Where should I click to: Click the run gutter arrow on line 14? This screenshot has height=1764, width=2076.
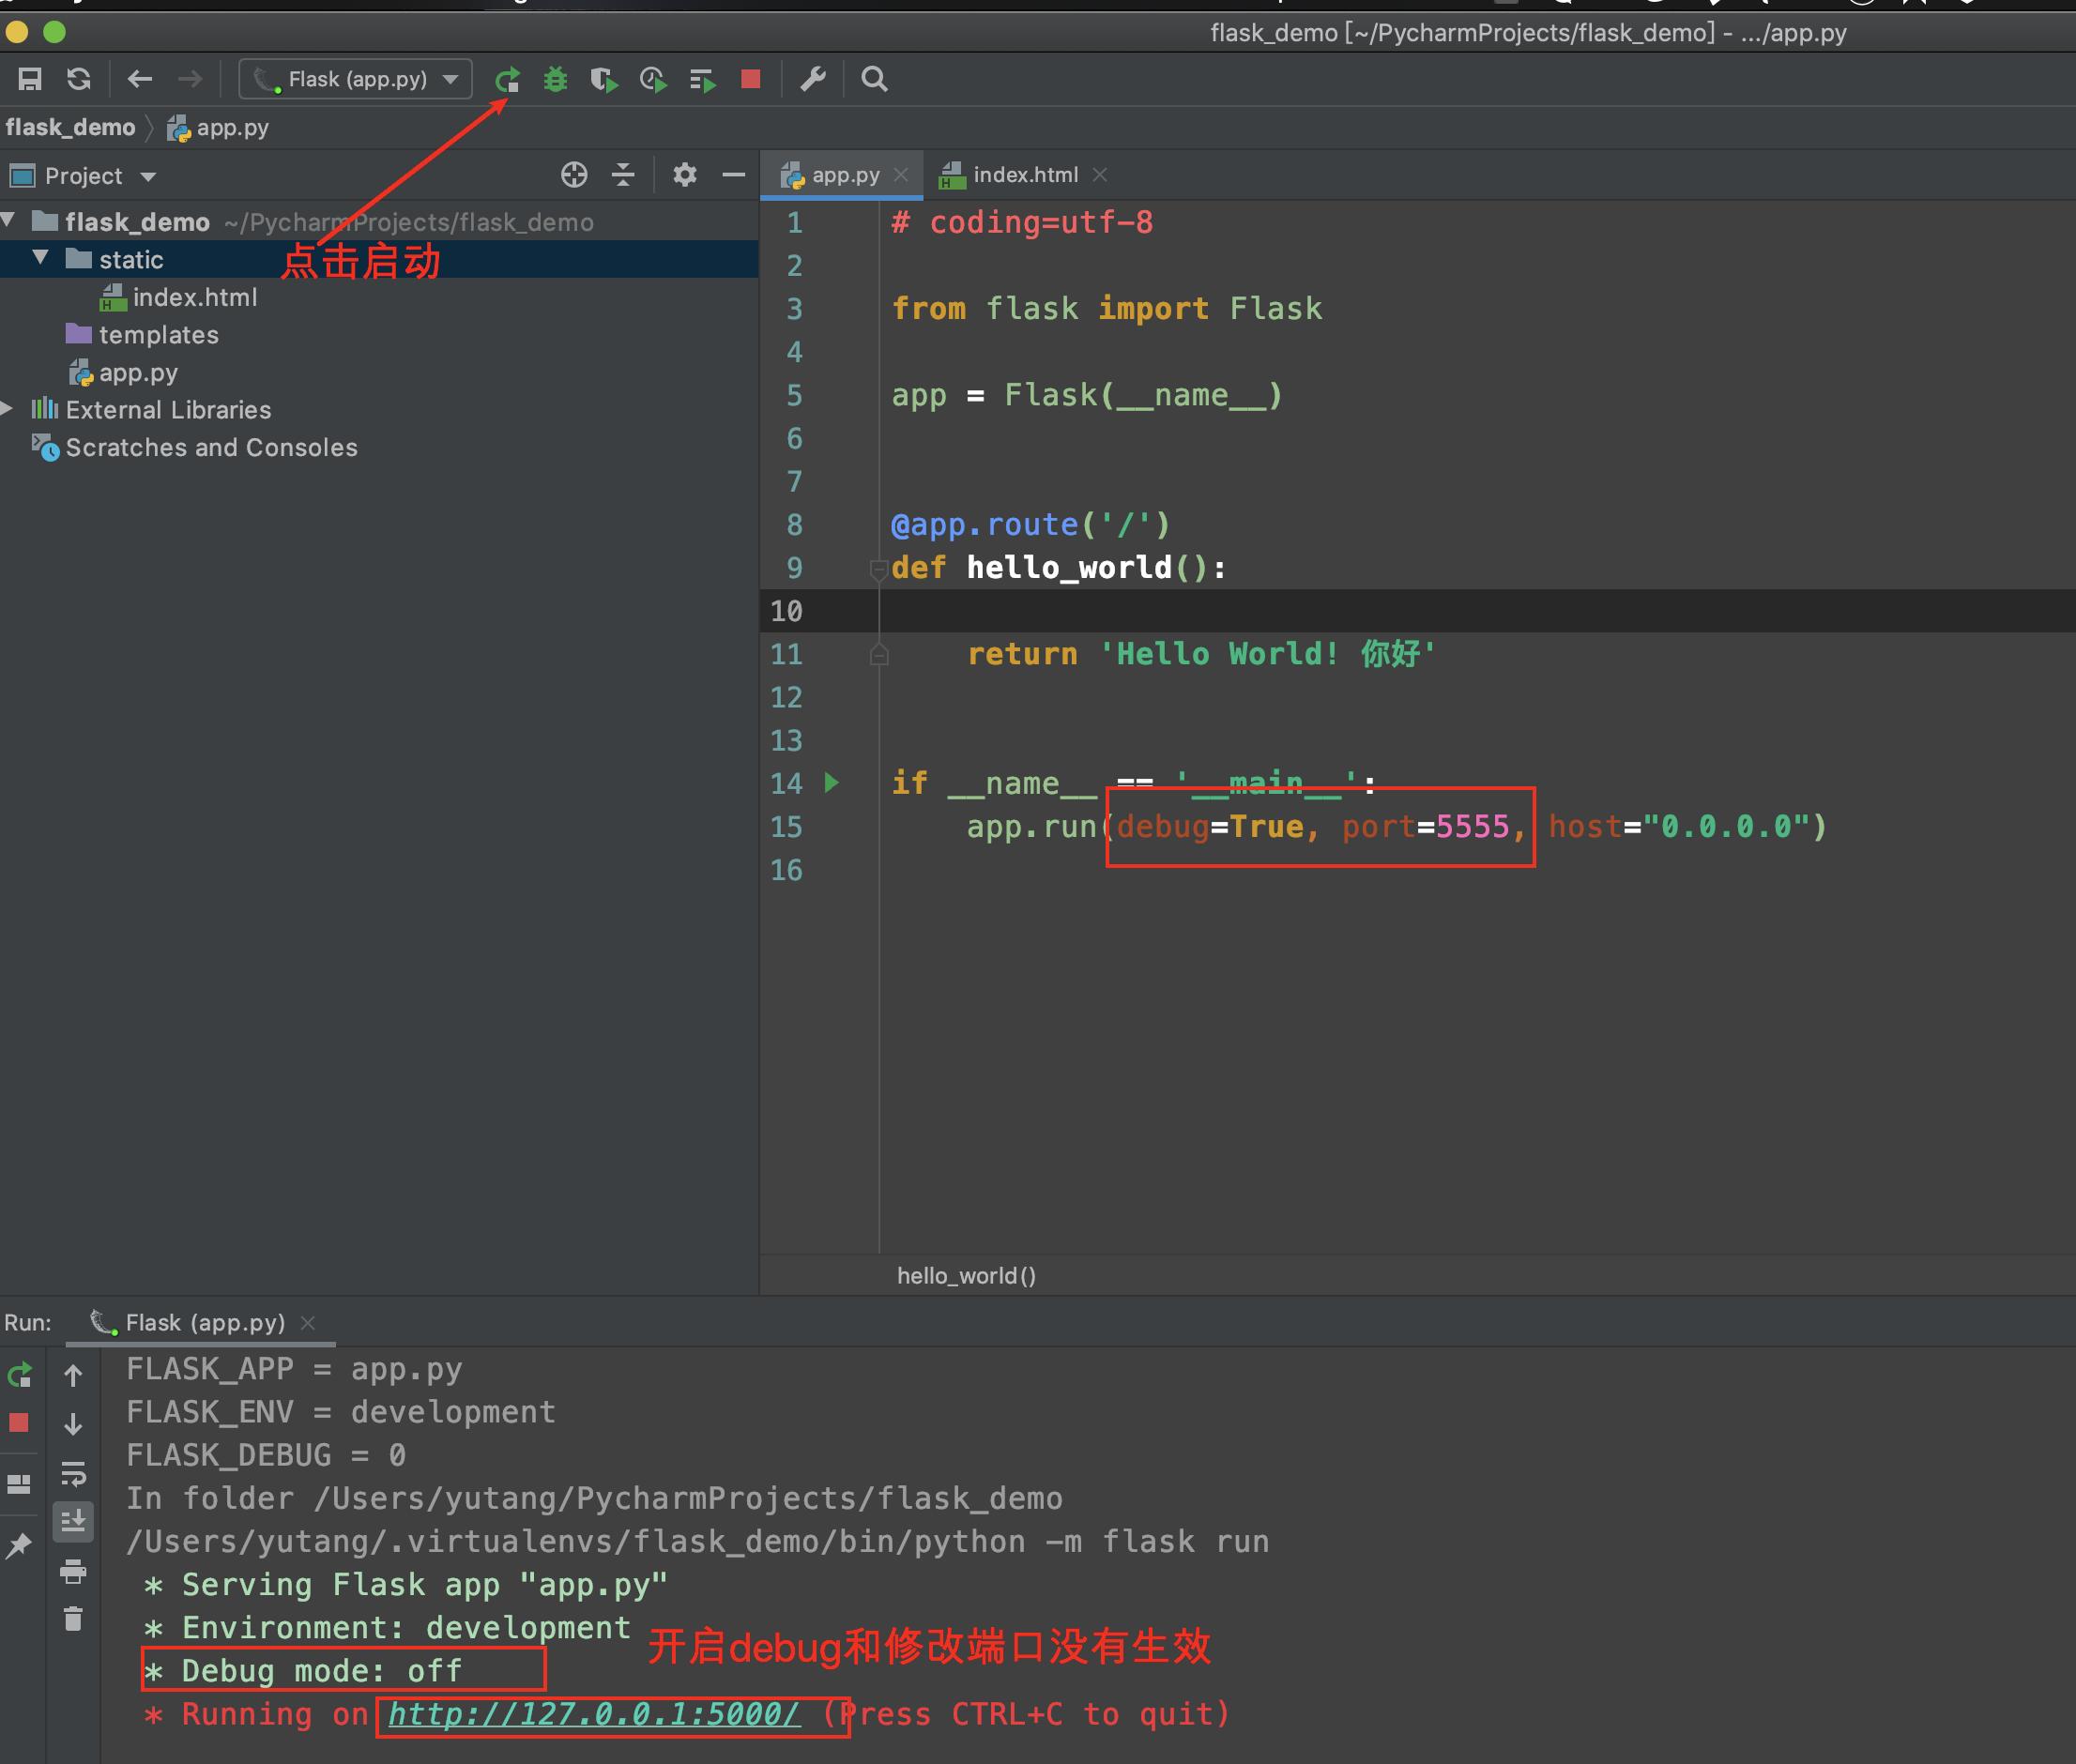(x=832, y=783)
